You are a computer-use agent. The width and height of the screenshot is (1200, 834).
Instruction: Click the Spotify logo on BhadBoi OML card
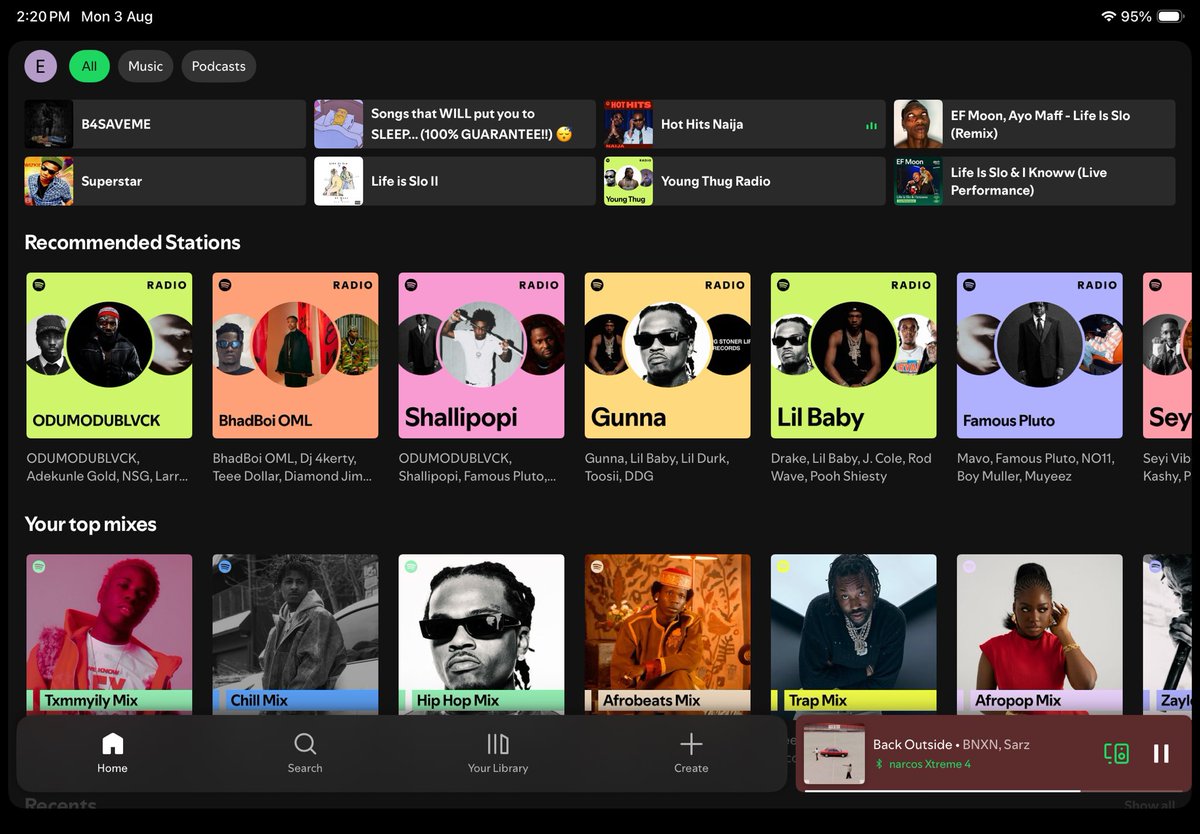tap(225, 285)
